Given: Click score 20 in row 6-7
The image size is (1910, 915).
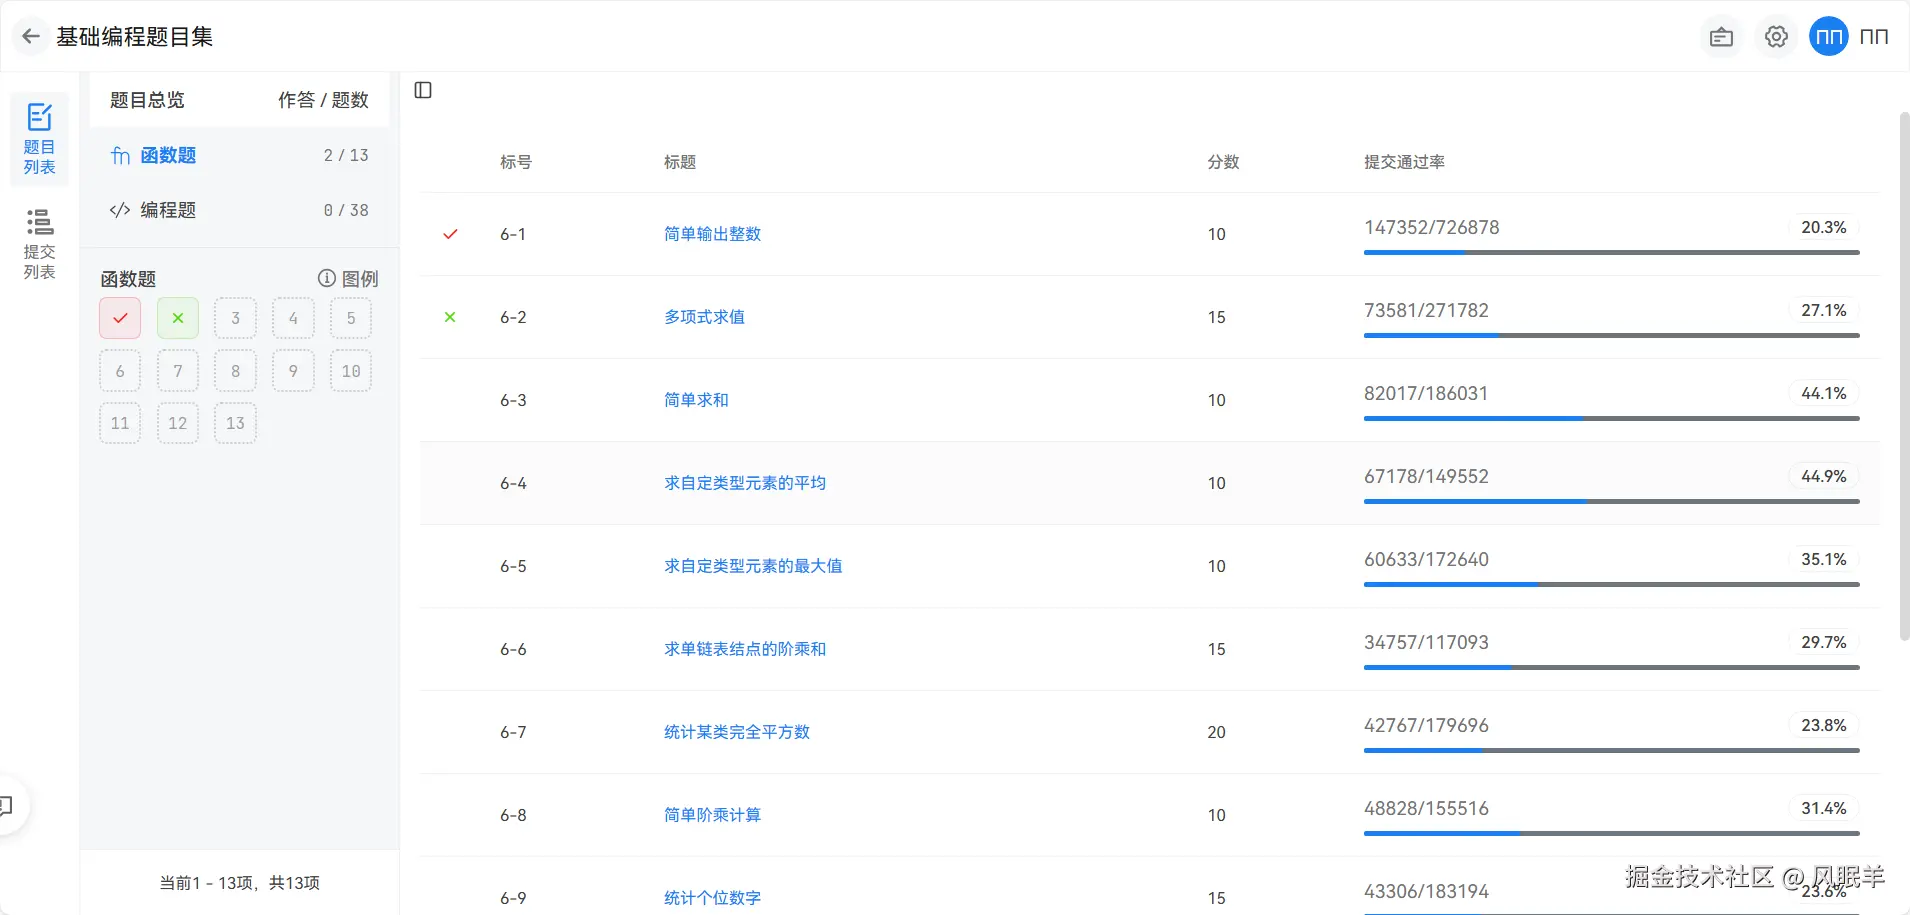Looking at the screenshot, I should (x=1216, y=732).
